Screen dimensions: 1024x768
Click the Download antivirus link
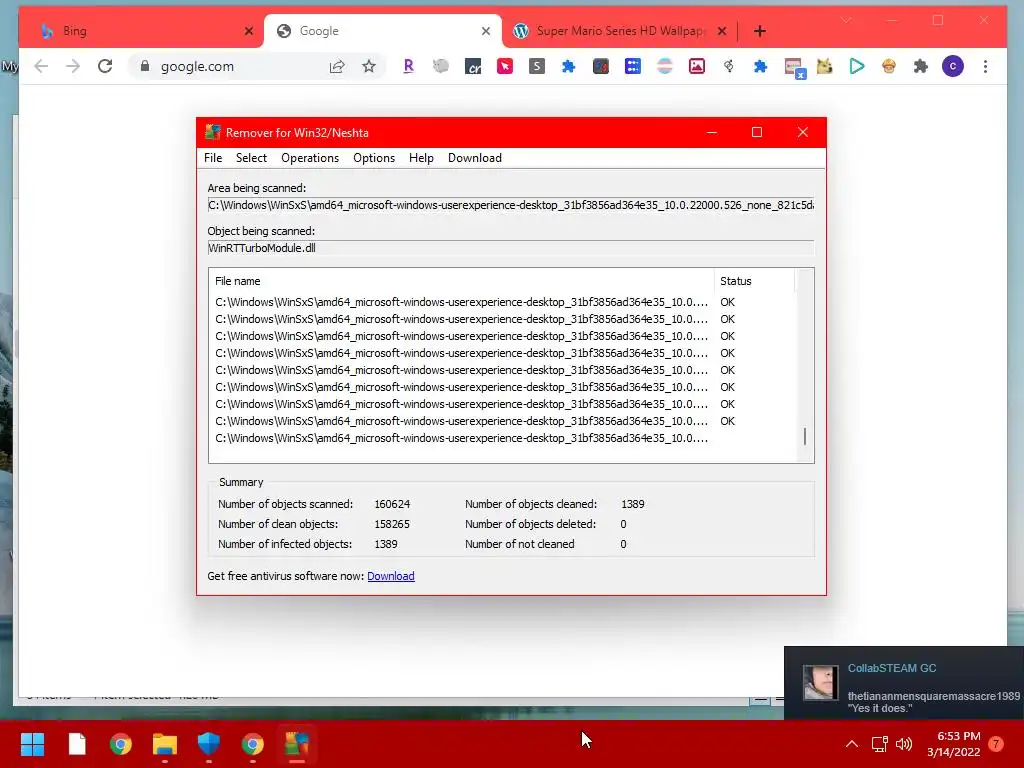tap(391, 576)
